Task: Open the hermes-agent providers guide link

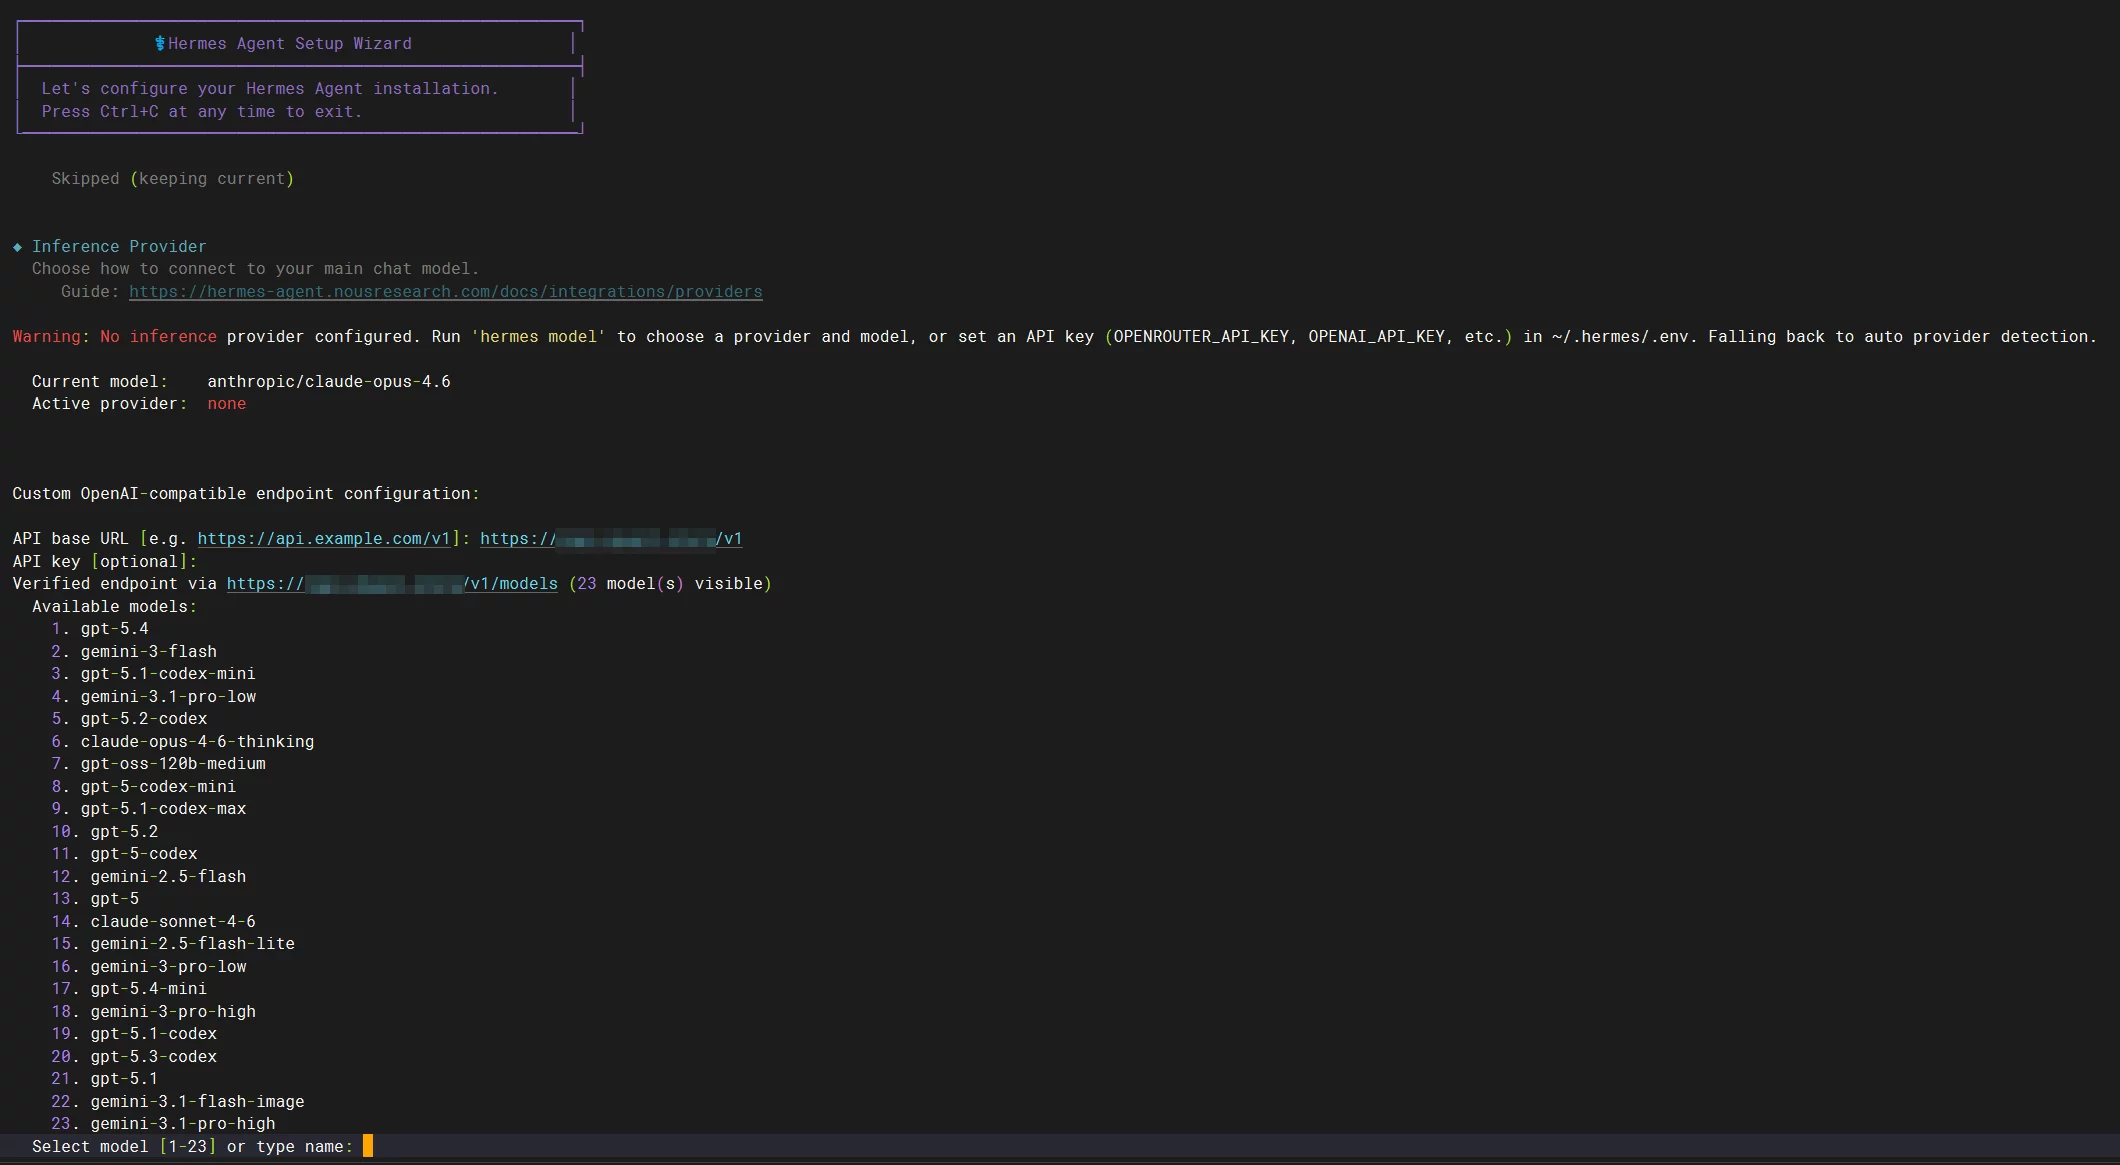Action: 445,292
